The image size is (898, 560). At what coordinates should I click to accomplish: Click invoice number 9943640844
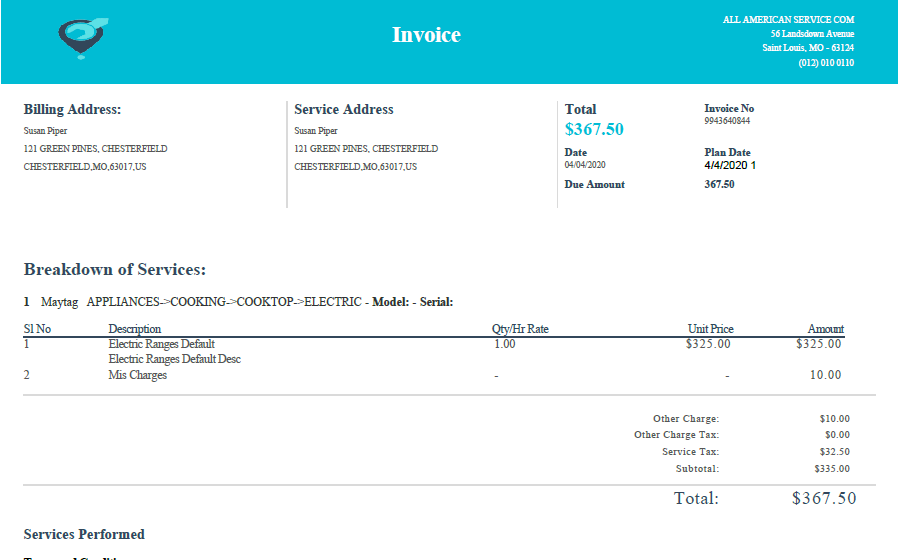point(727,121)
